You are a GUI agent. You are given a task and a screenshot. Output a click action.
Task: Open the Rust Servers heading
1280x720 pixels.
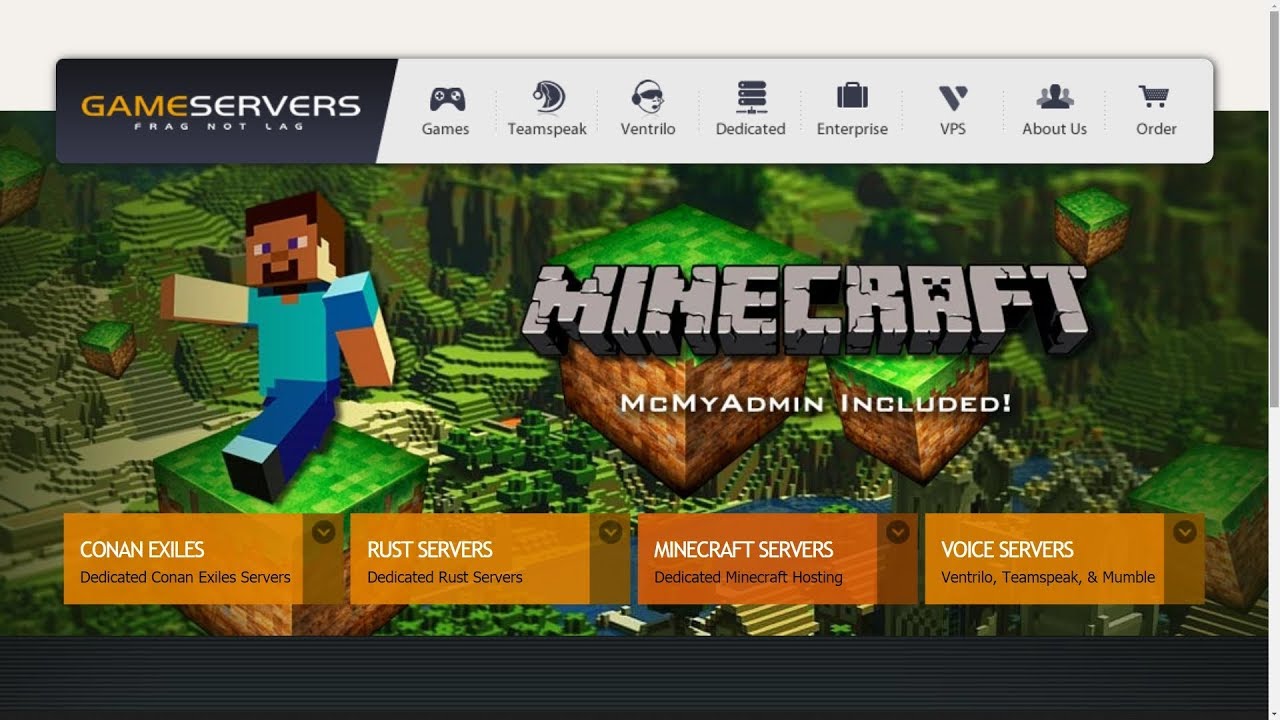[x=430, y=550]
